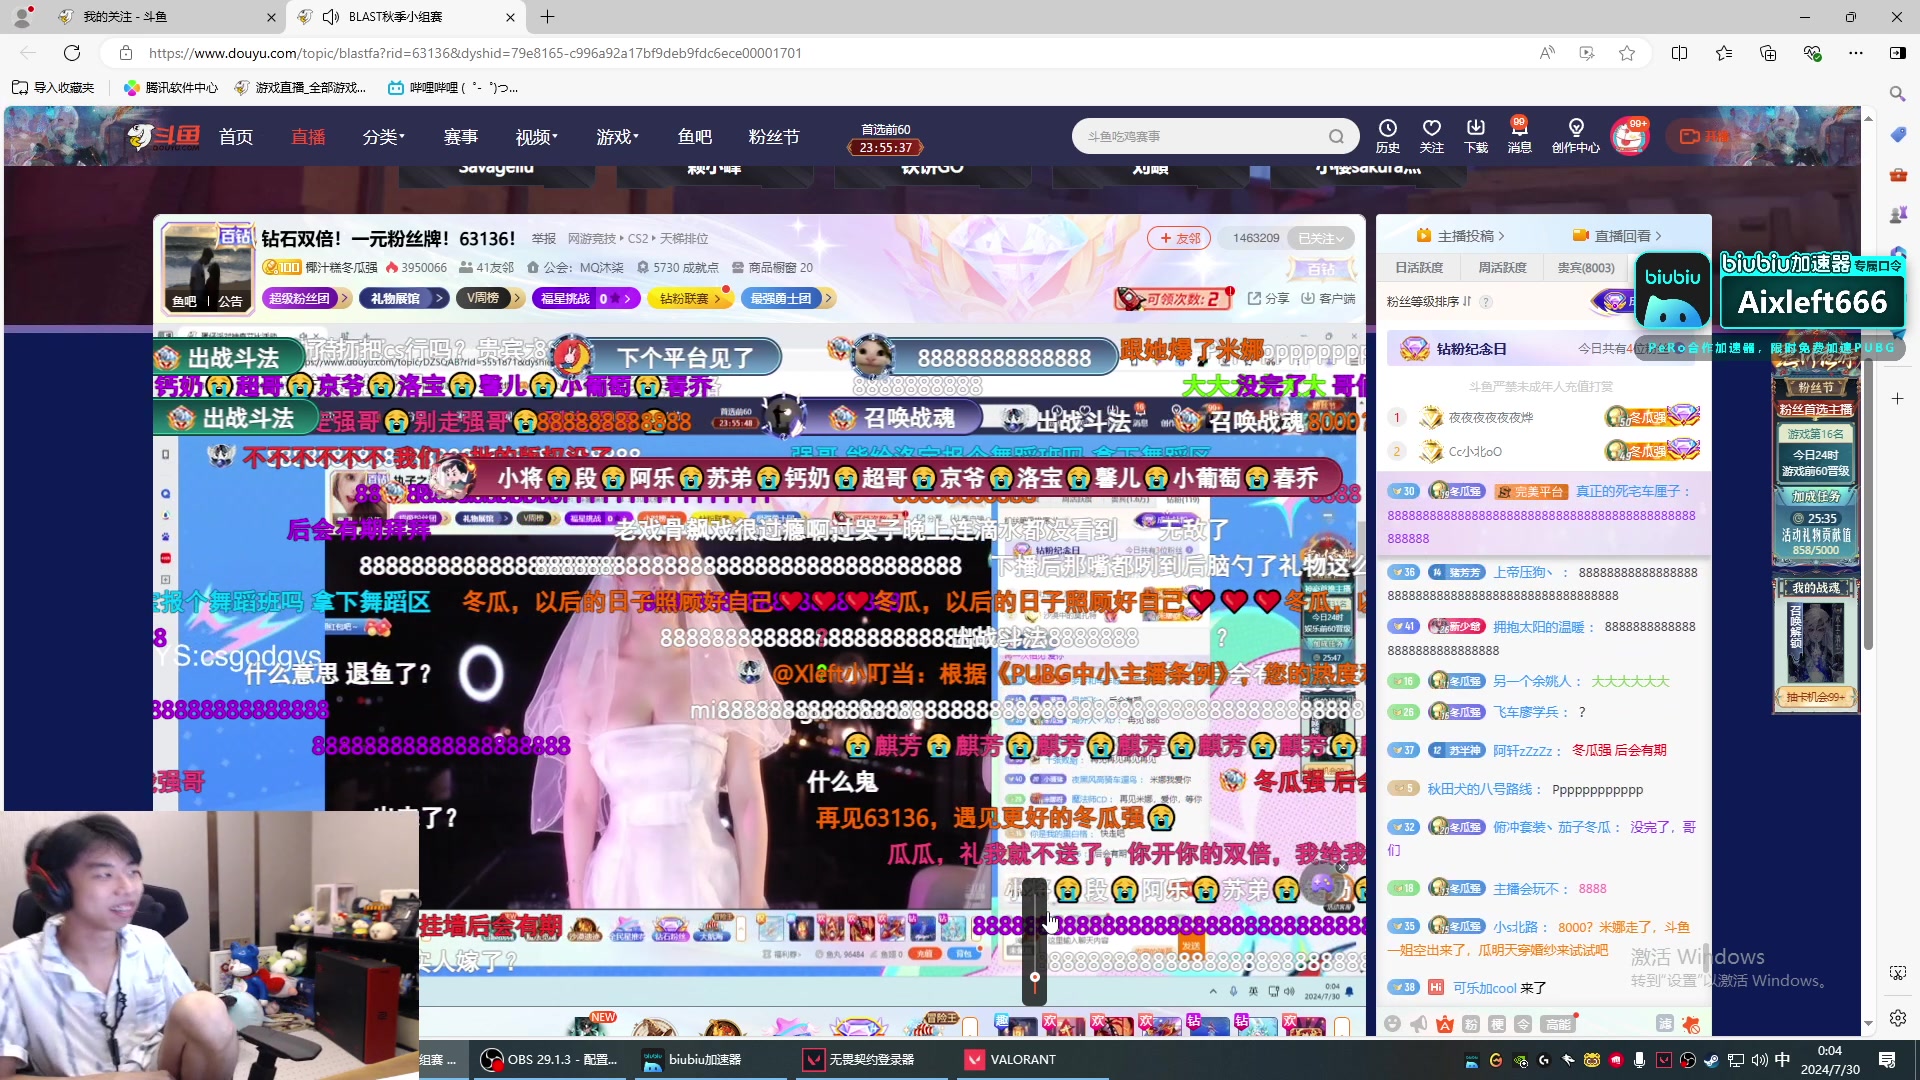Click the 滤 filter icon in chat toolbar

[1665, 1023]
